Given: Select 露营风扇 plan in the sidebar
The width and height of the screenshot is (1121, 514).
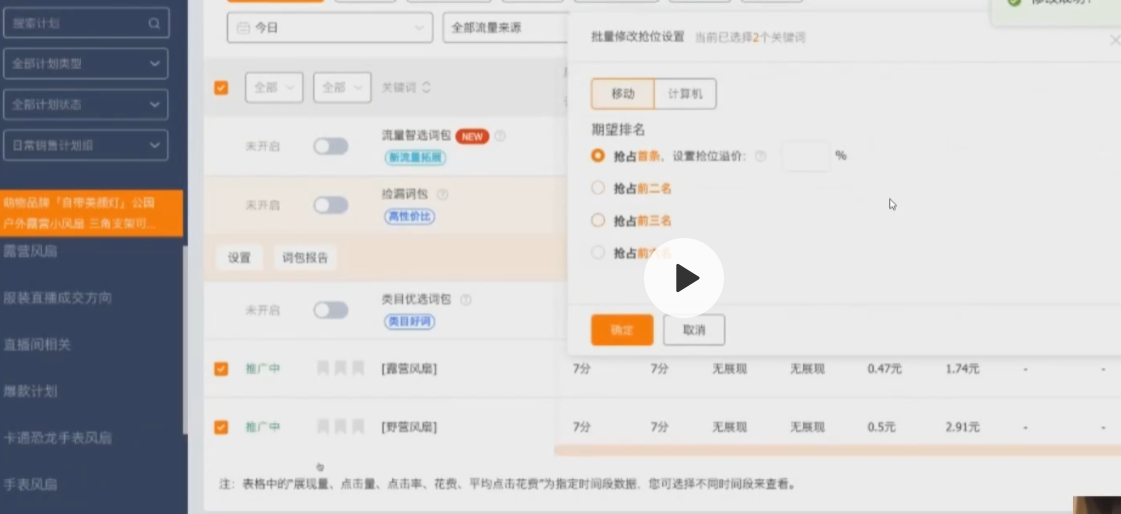Looking at the screenshot, I should pos(30,251).
